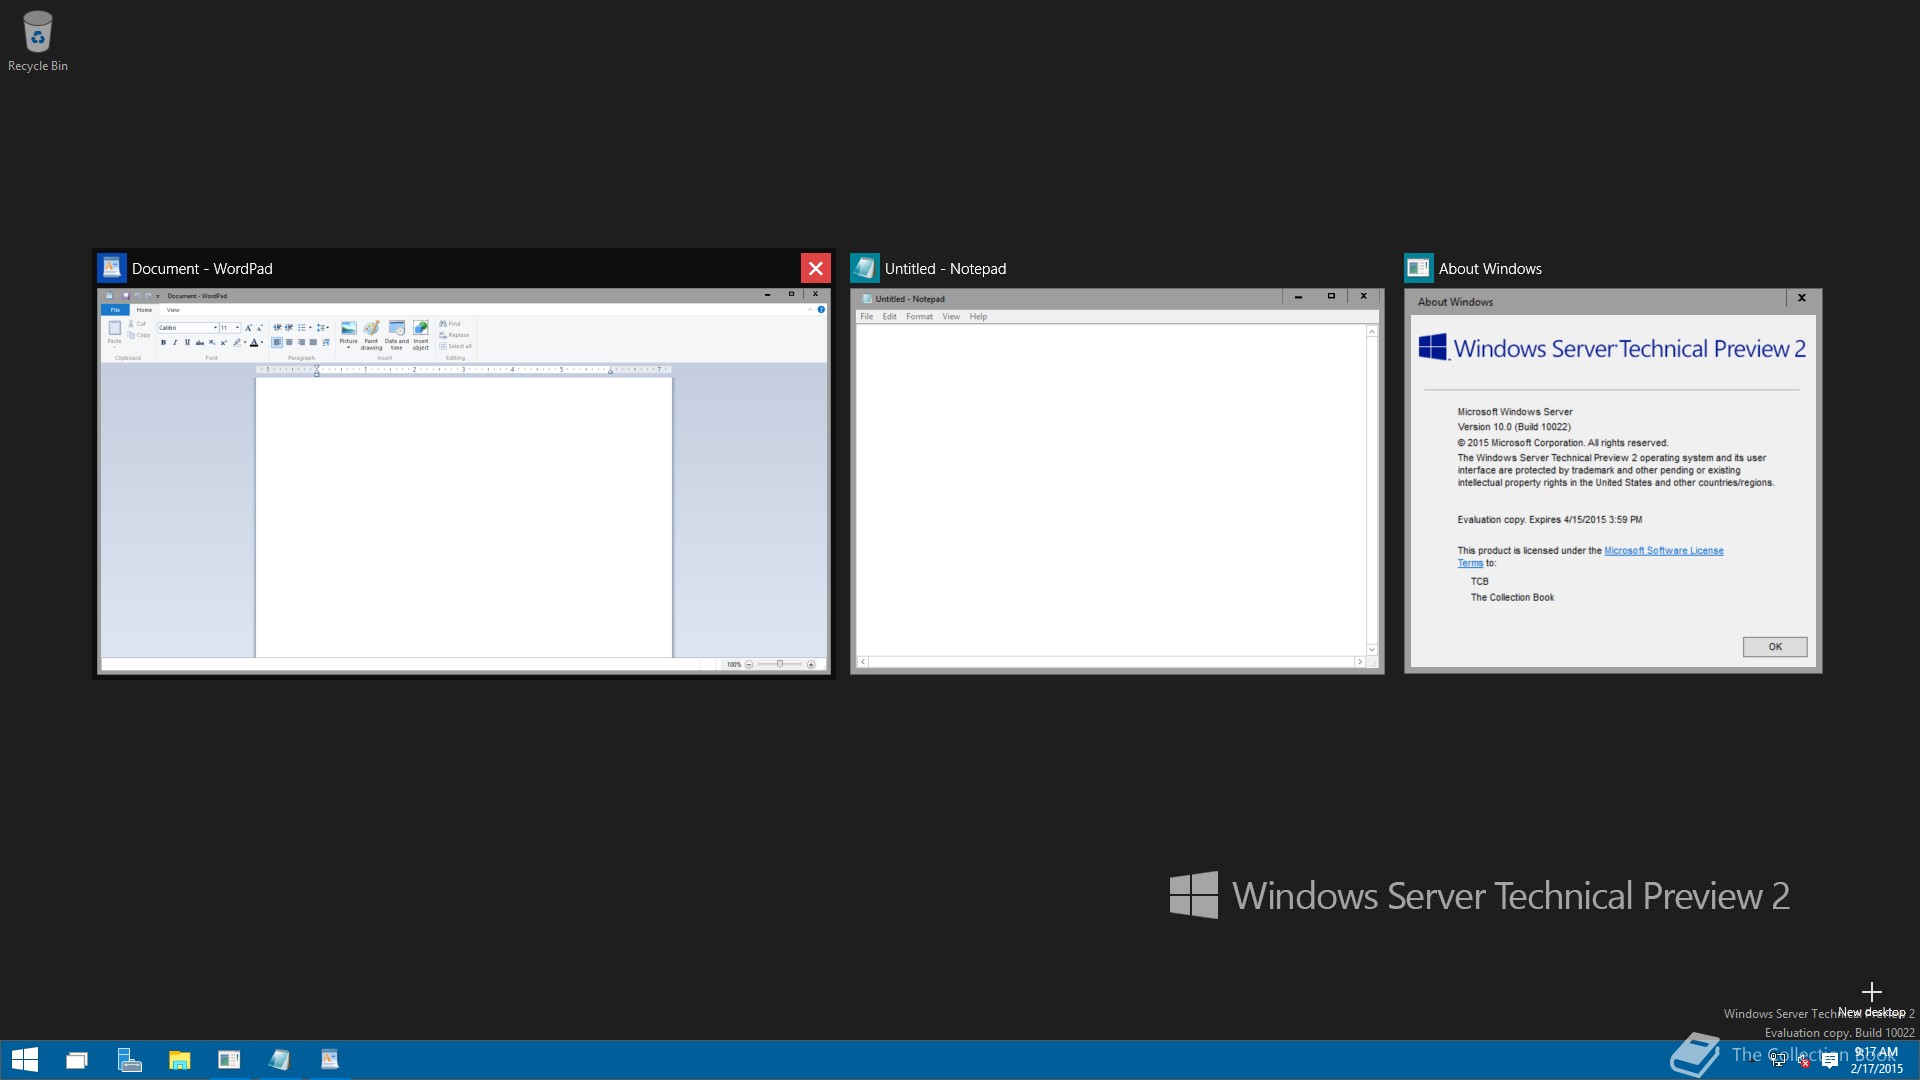Click the Notepad vertical scrollbar
The image size is (1920, 1080).
click(1372, 490)
